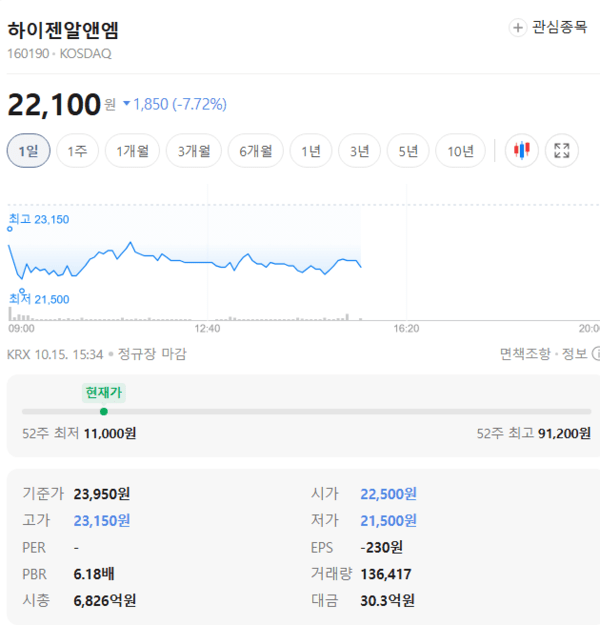The width and height of the screenshot is (600, 625).
Task: Select the 1개월 period tab
Action: (132, 151)
